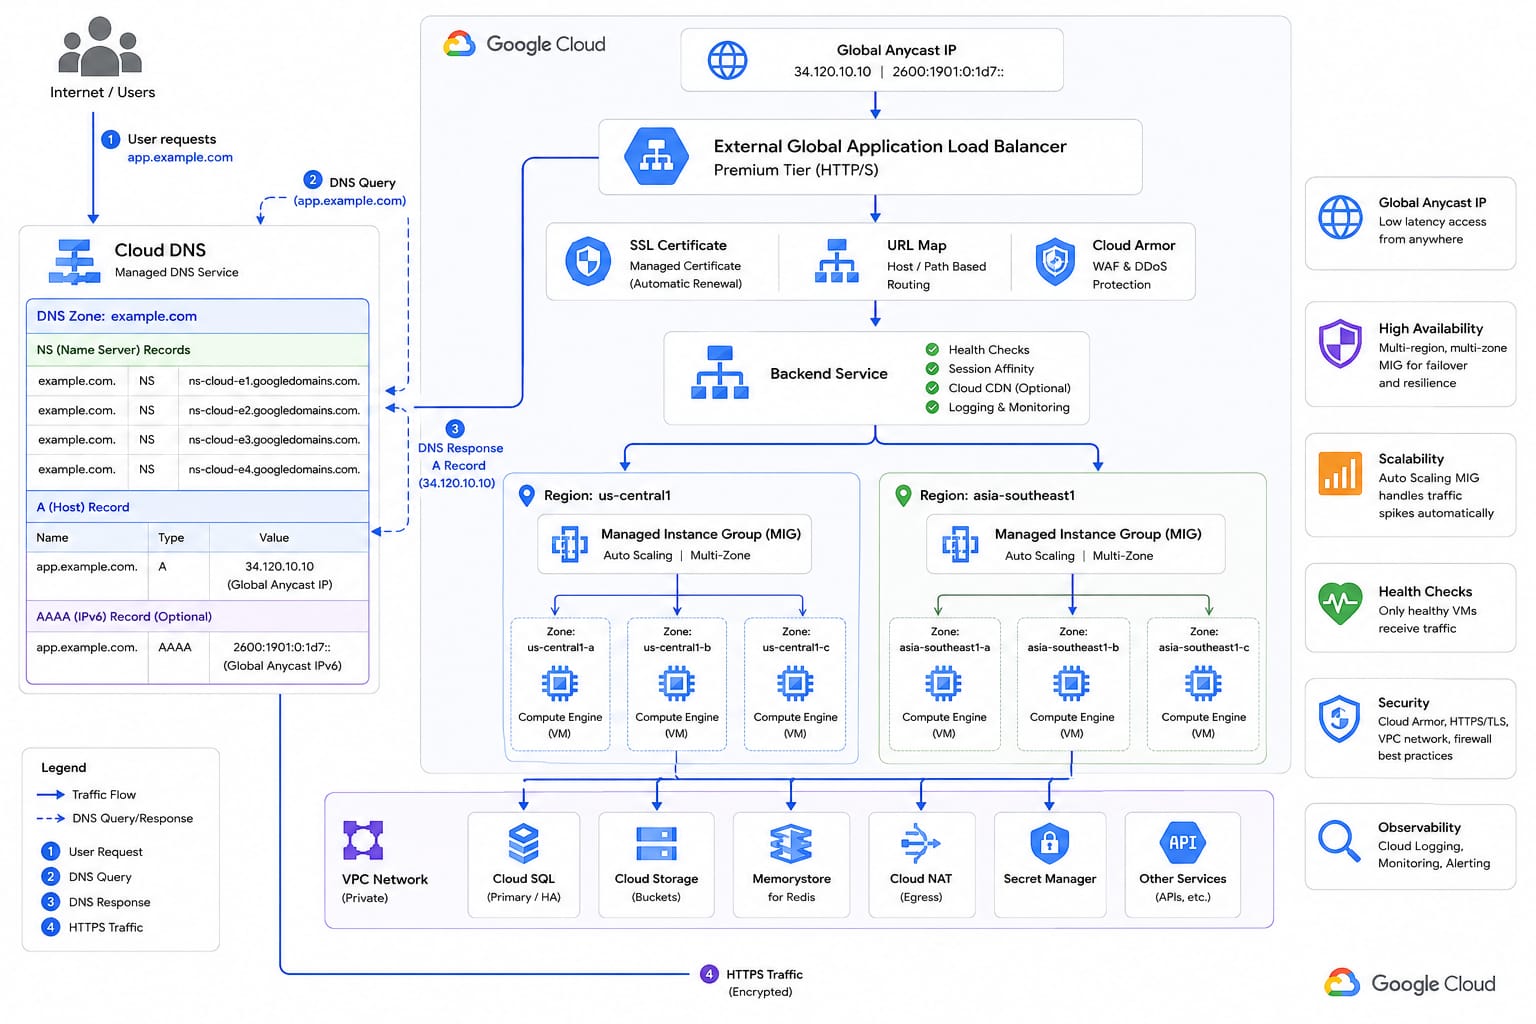Click the Backend Service icon
This screenshot has width=1536, height=1024.
(x=720, y=373)
